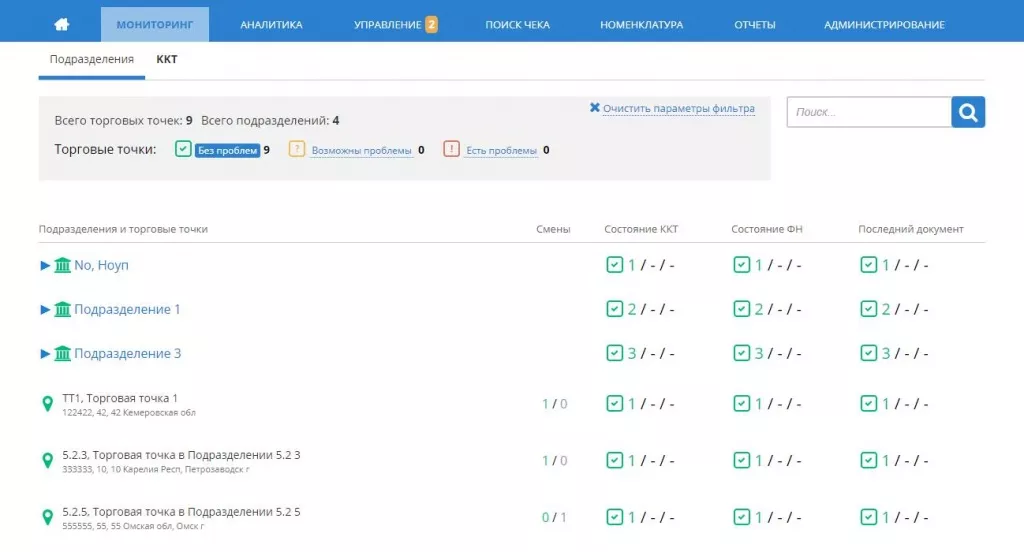This screenshot has width=1024, height=552.
Task: Open ТТ1, Торговая точка 1 link
Action: tap(120, 398)
